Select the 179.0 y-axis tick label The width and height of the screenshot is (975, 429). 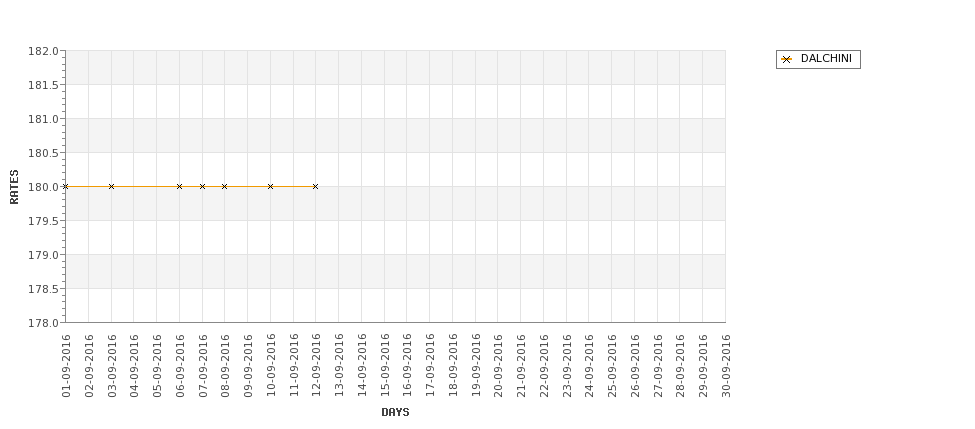point(43,255)
